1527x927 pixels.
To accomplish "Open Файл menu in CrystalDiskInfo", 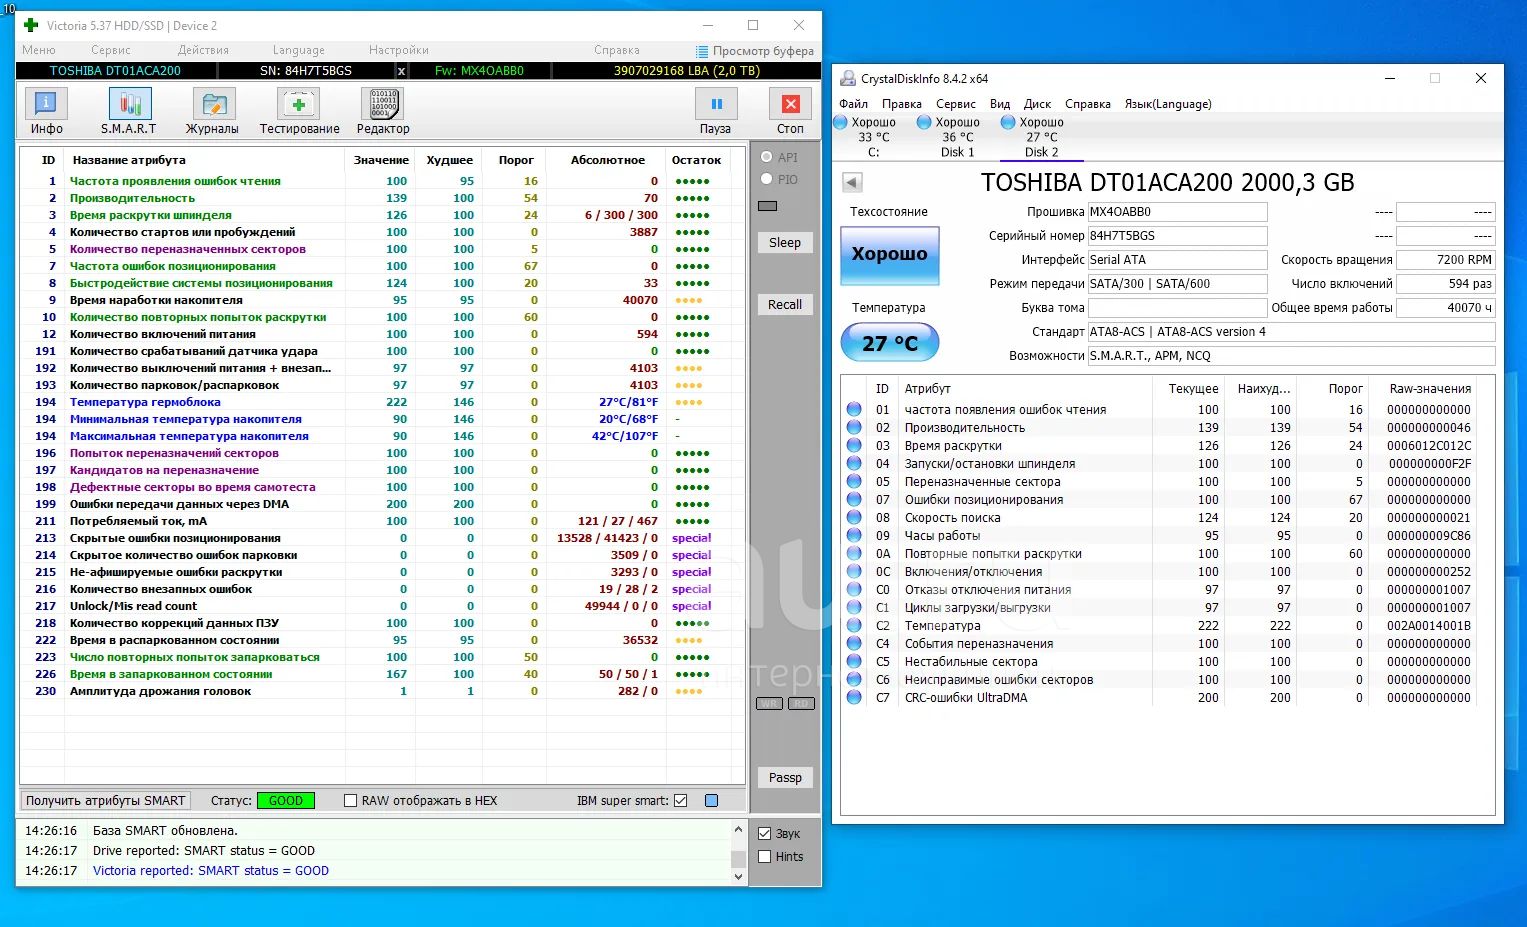I will tap(853, 104).
